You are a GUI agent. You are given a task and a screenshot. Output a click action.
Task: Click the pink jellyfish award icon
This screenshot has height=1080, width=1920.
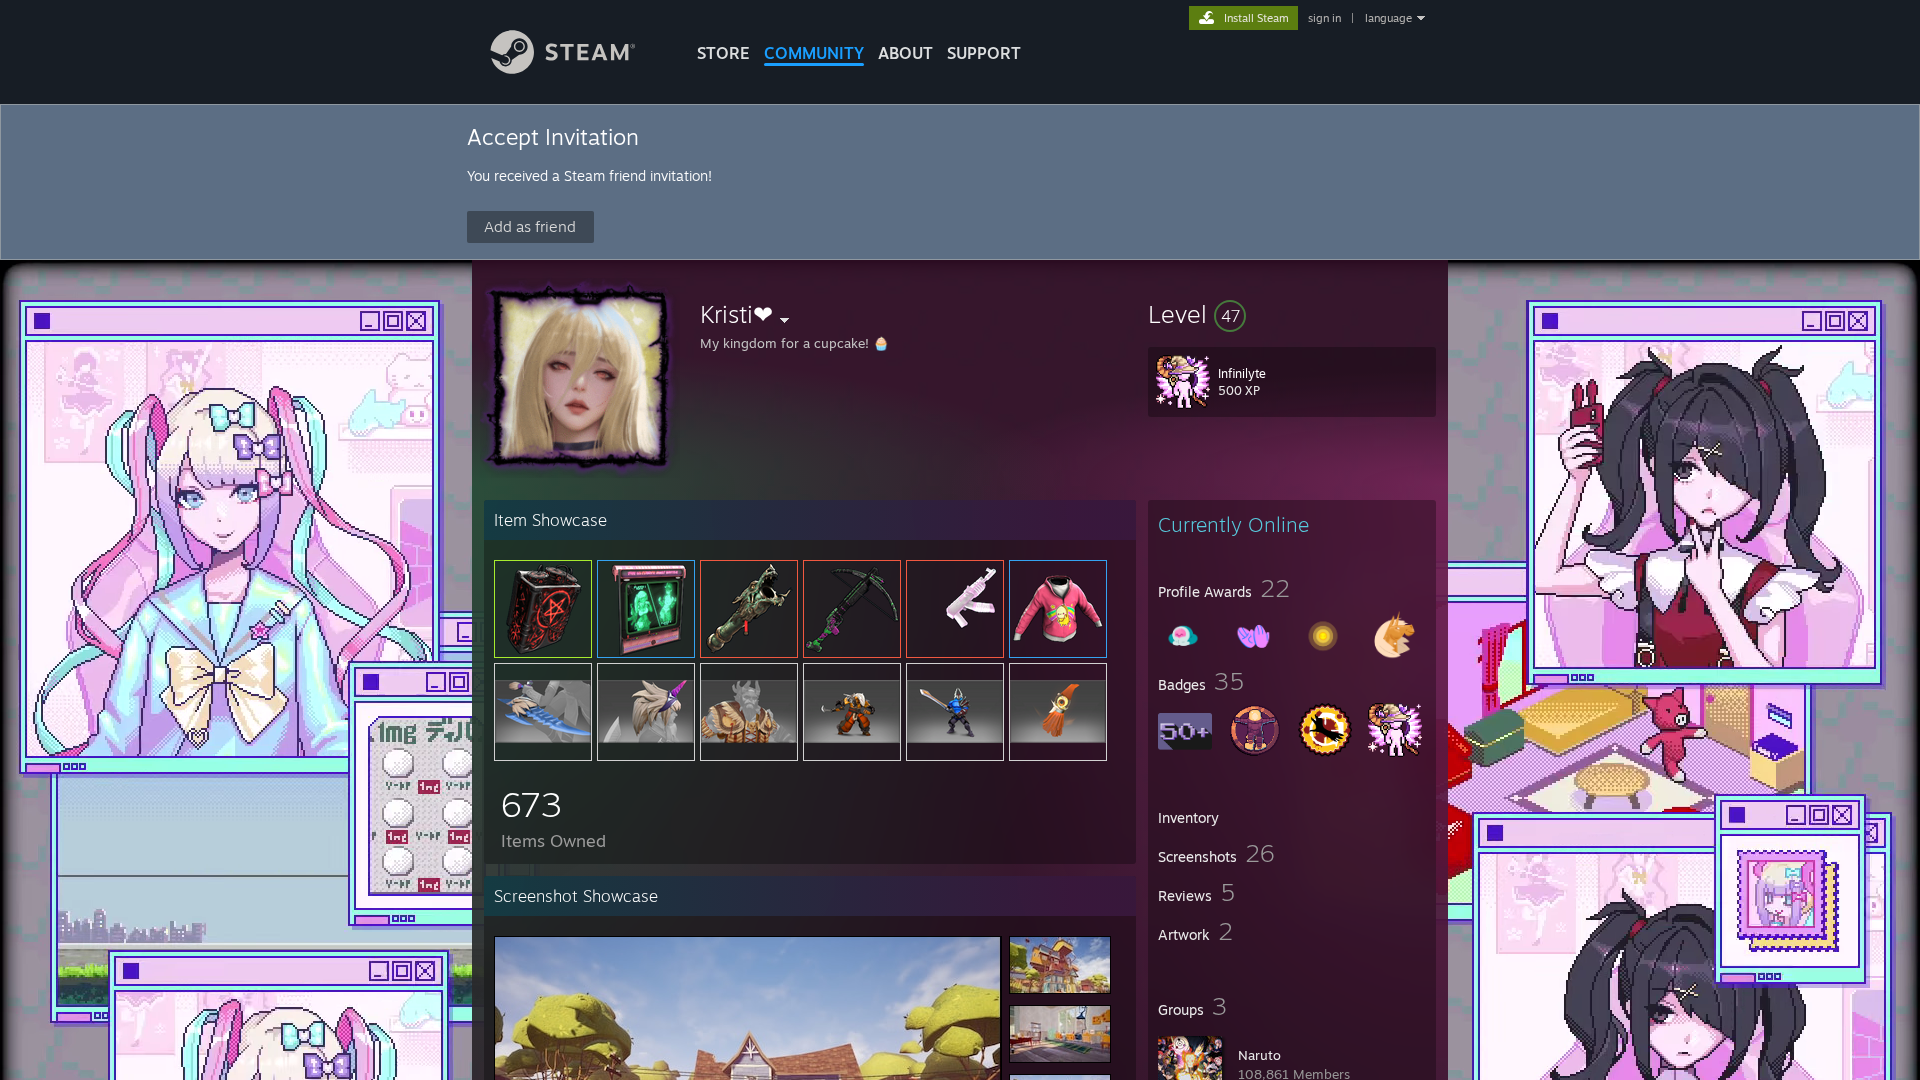pyautogui.click(x=1183, y=636)
